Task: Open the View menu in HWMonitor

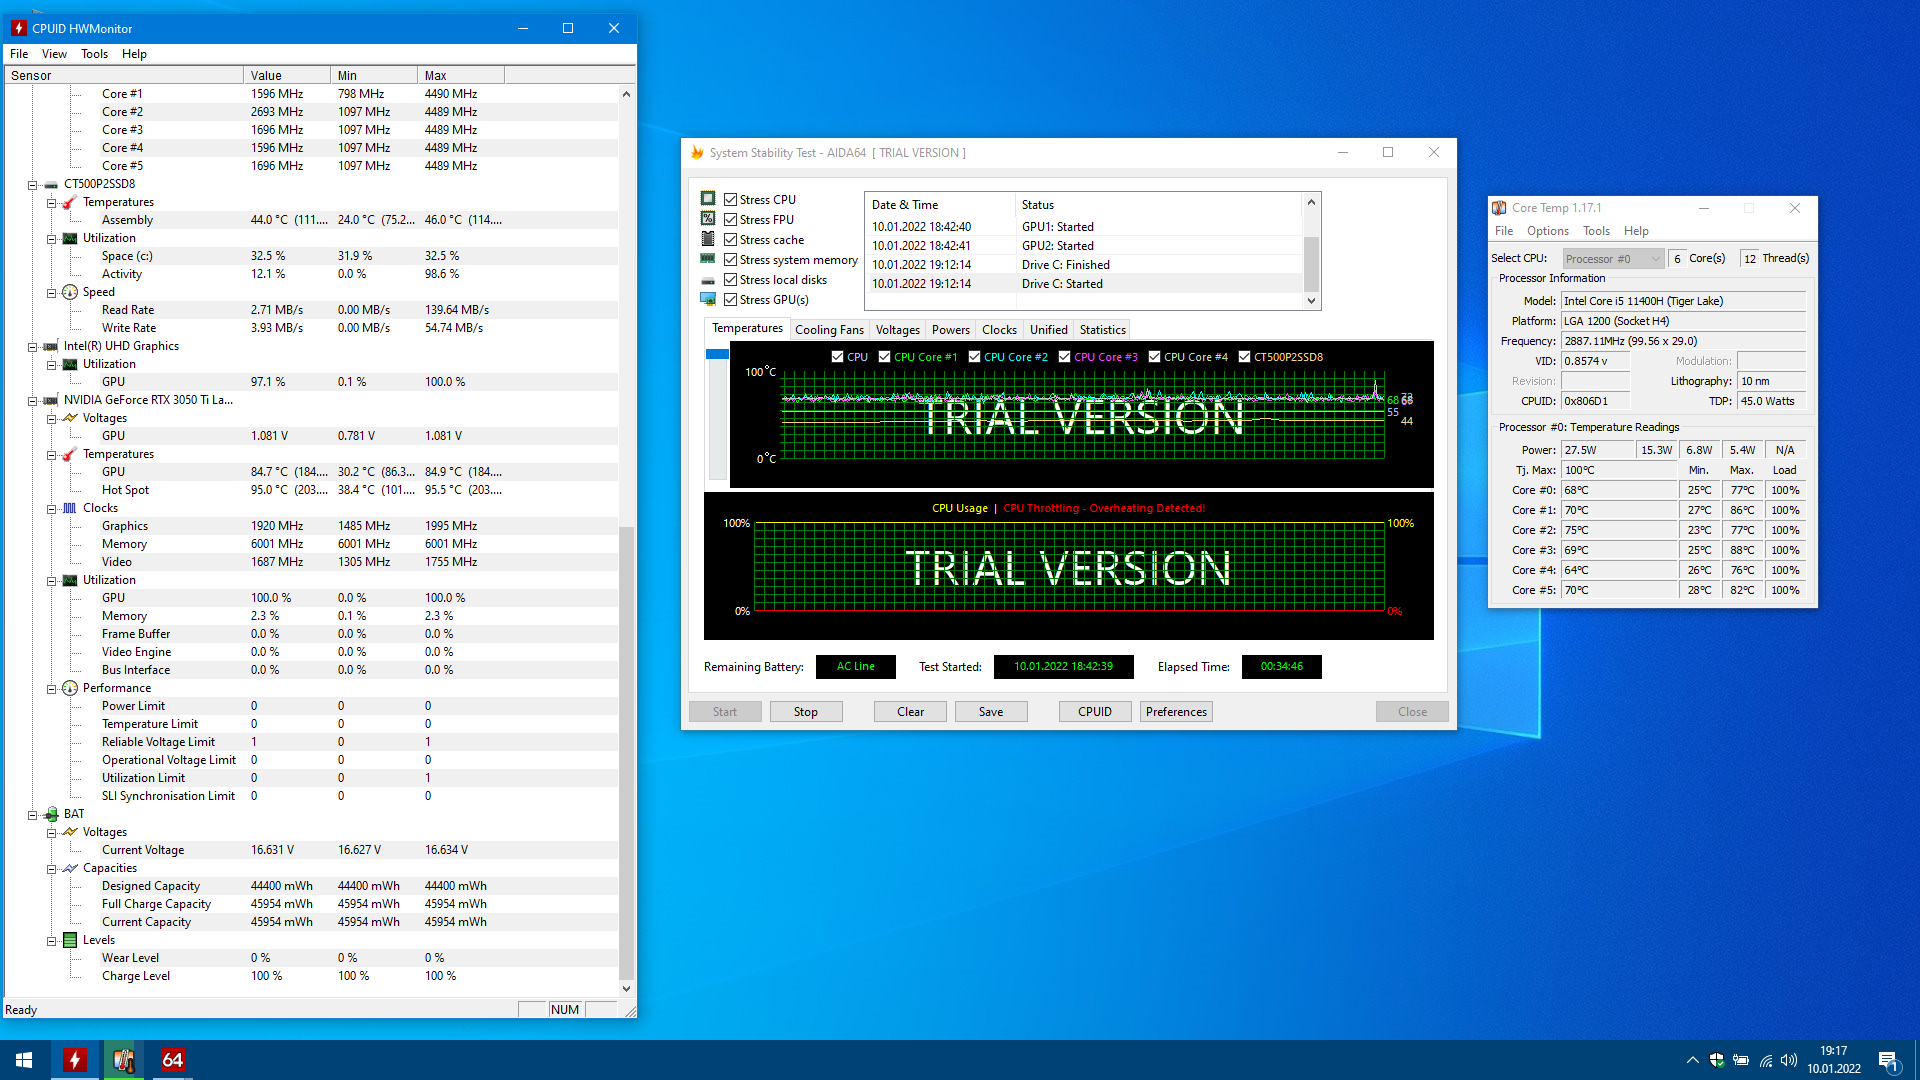Action: click(54, 54)
